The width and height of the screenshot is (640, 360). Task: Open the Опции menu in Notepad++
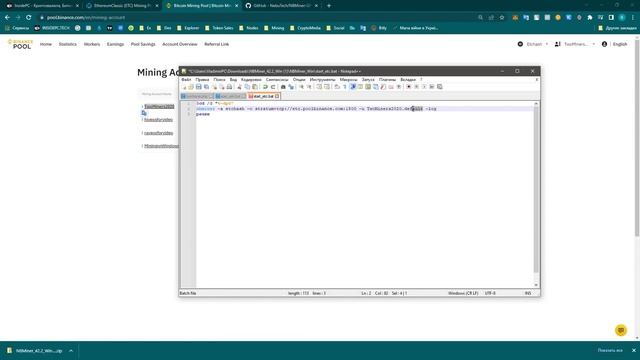click(x=299, y=80)
